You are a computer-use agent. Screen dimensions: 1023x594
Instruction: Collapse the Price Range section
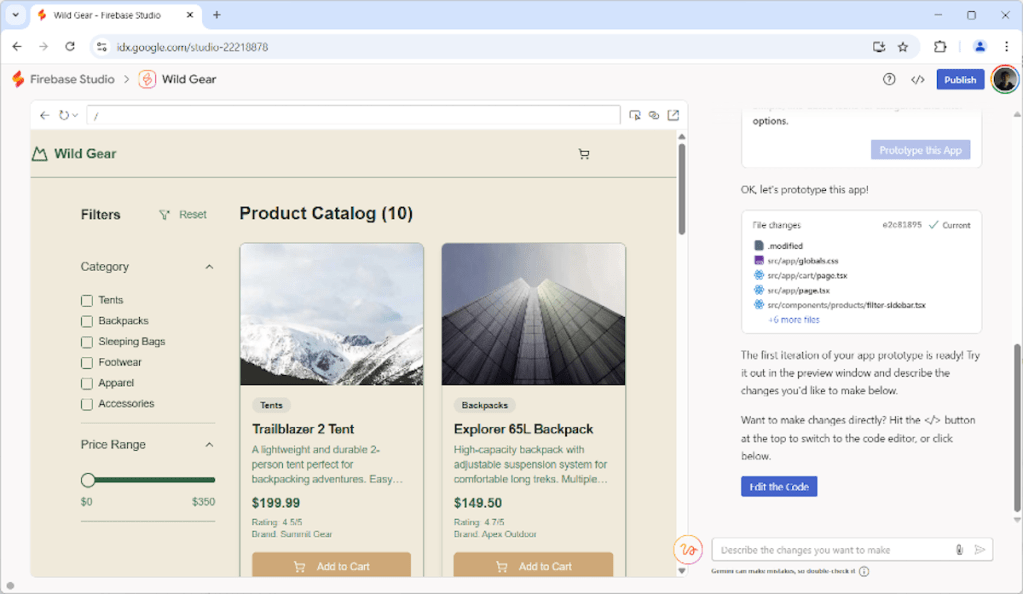(210, 444)
